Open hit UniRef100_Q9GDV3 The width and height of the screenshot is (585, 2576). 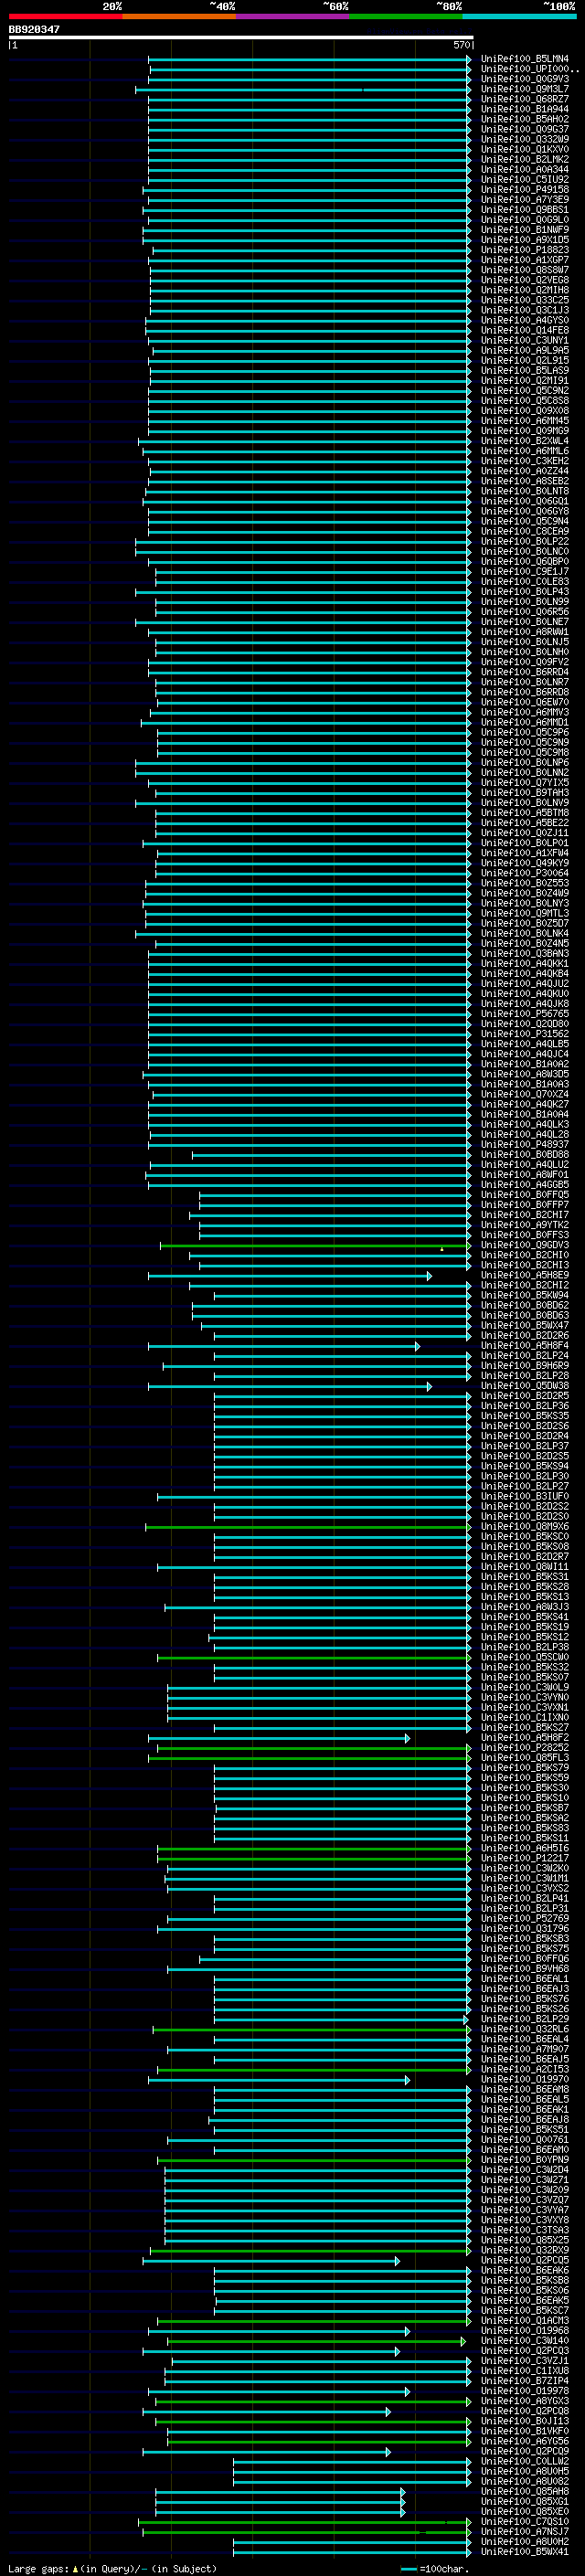(524, 1245)
